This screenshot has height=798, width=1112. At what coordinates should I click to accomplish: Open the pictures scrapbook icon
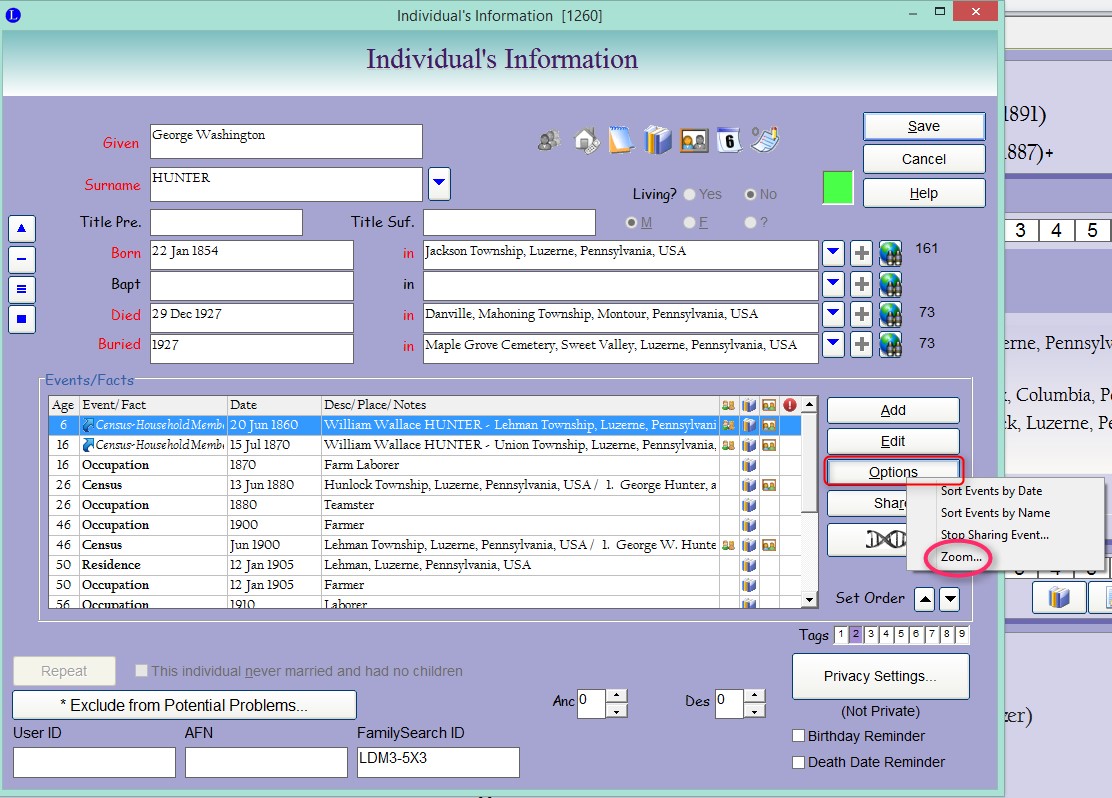pyautogui.click(x=694, y=140)
